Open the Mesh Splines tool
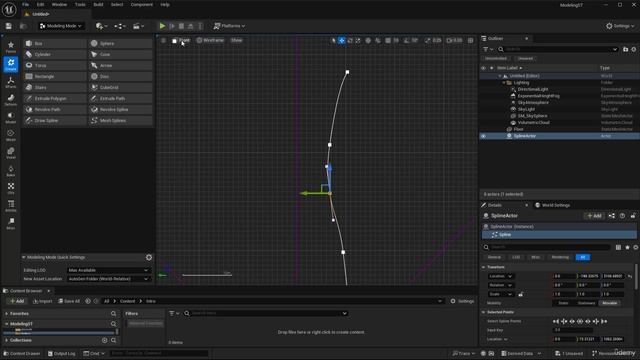640x360 pixels. click(x=120, y=120)
